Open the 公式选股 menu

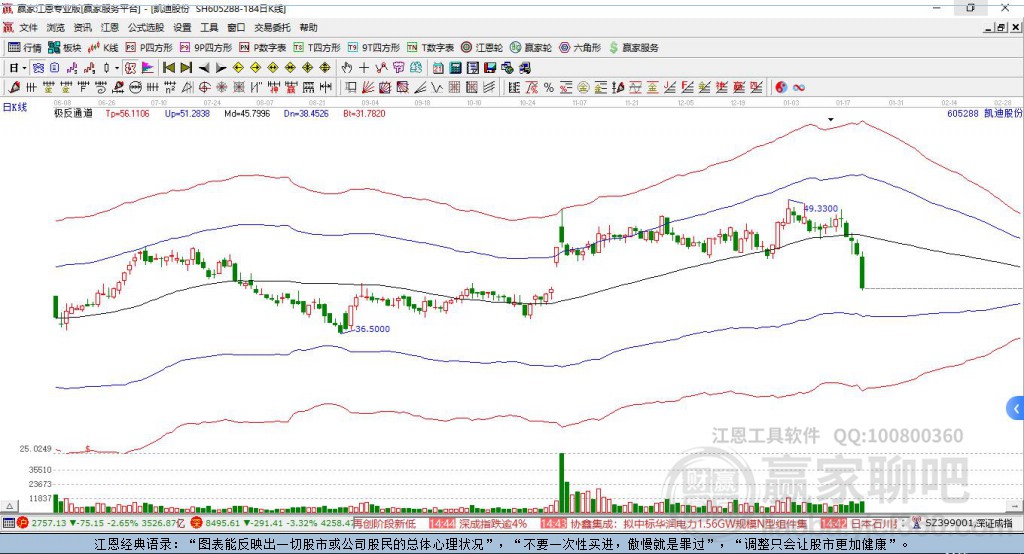pyautogui.click(x=146, y=27)
